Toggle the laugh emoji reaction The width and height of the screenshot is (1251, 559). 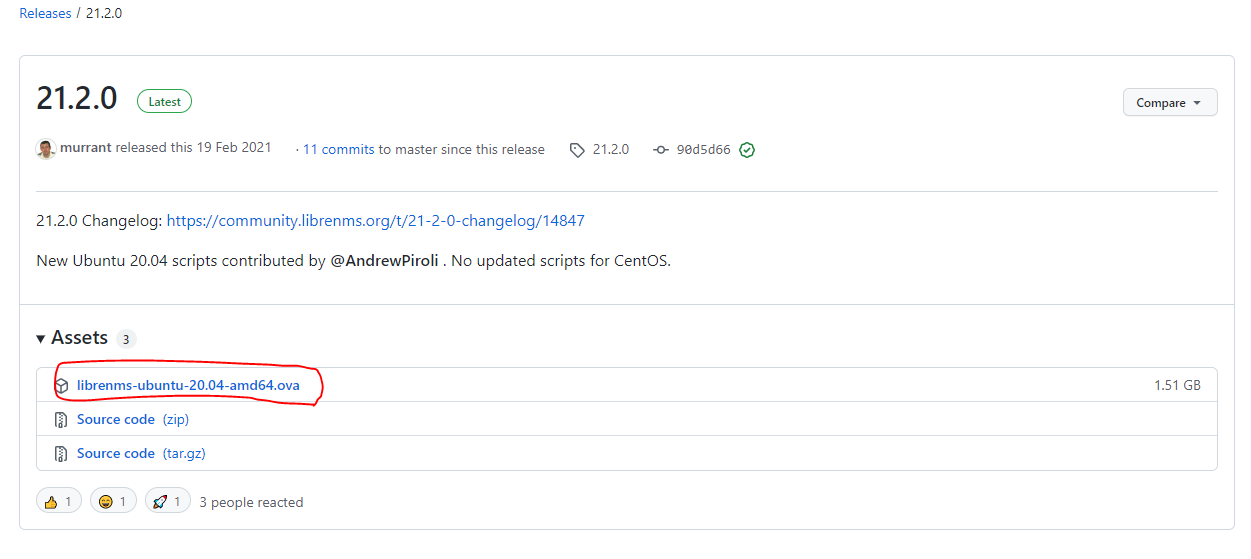pos(113,501)
